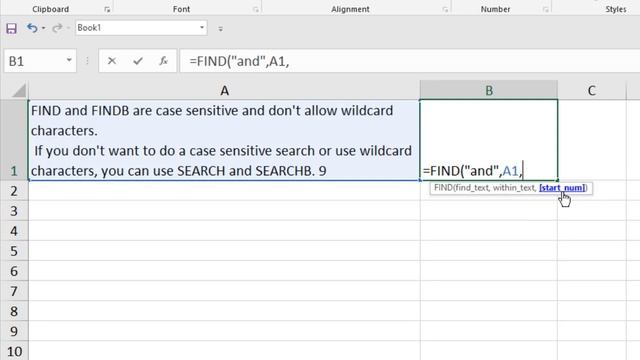Screen dimensions: 640x360
Task: Select row 1 header
Action: [14, 140]
